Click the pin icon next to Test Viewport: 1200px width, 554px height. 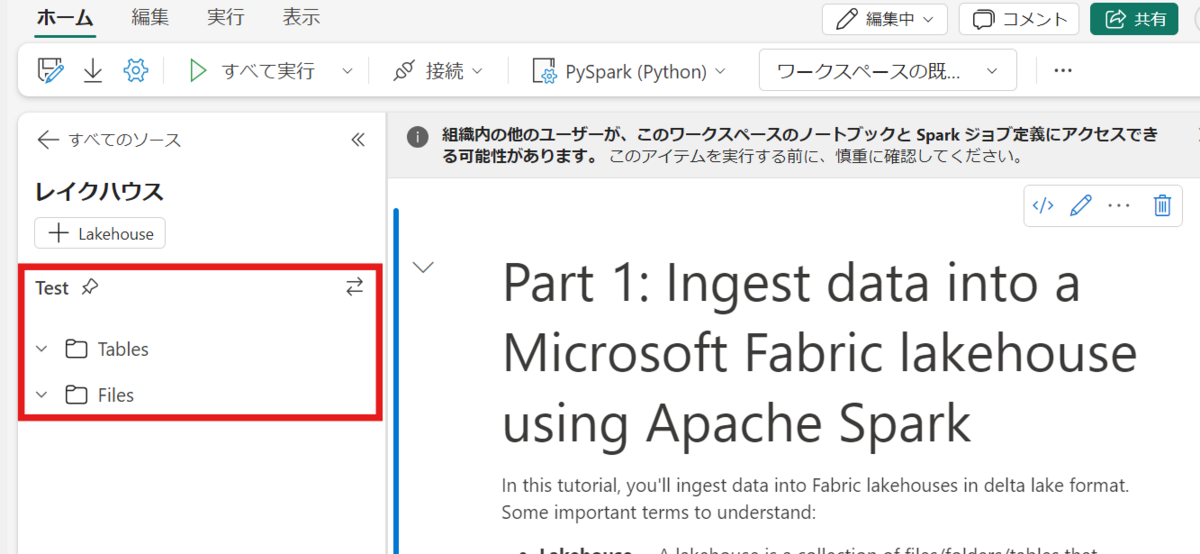pos(90,288)
